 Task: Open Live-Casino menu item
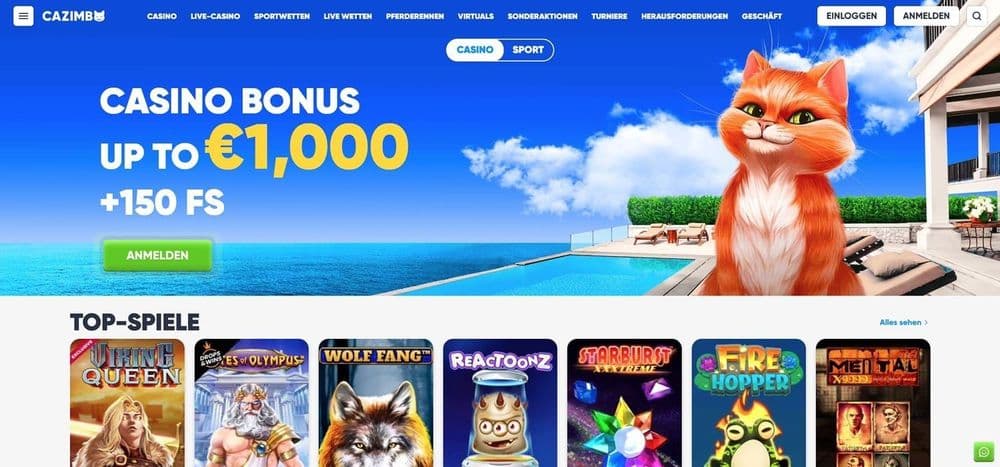pyautogui.click(x=216, y=17)
